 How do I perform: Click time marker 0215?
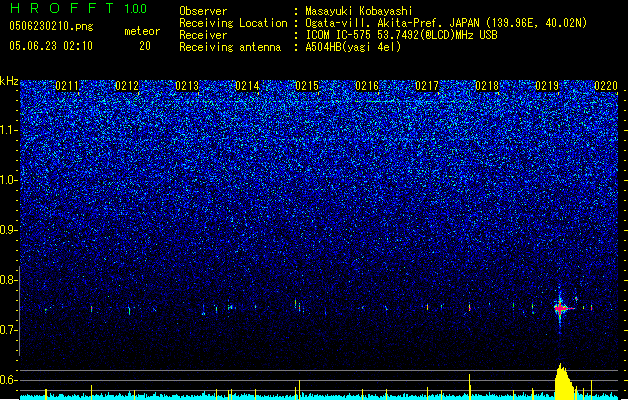pos(307,86)
